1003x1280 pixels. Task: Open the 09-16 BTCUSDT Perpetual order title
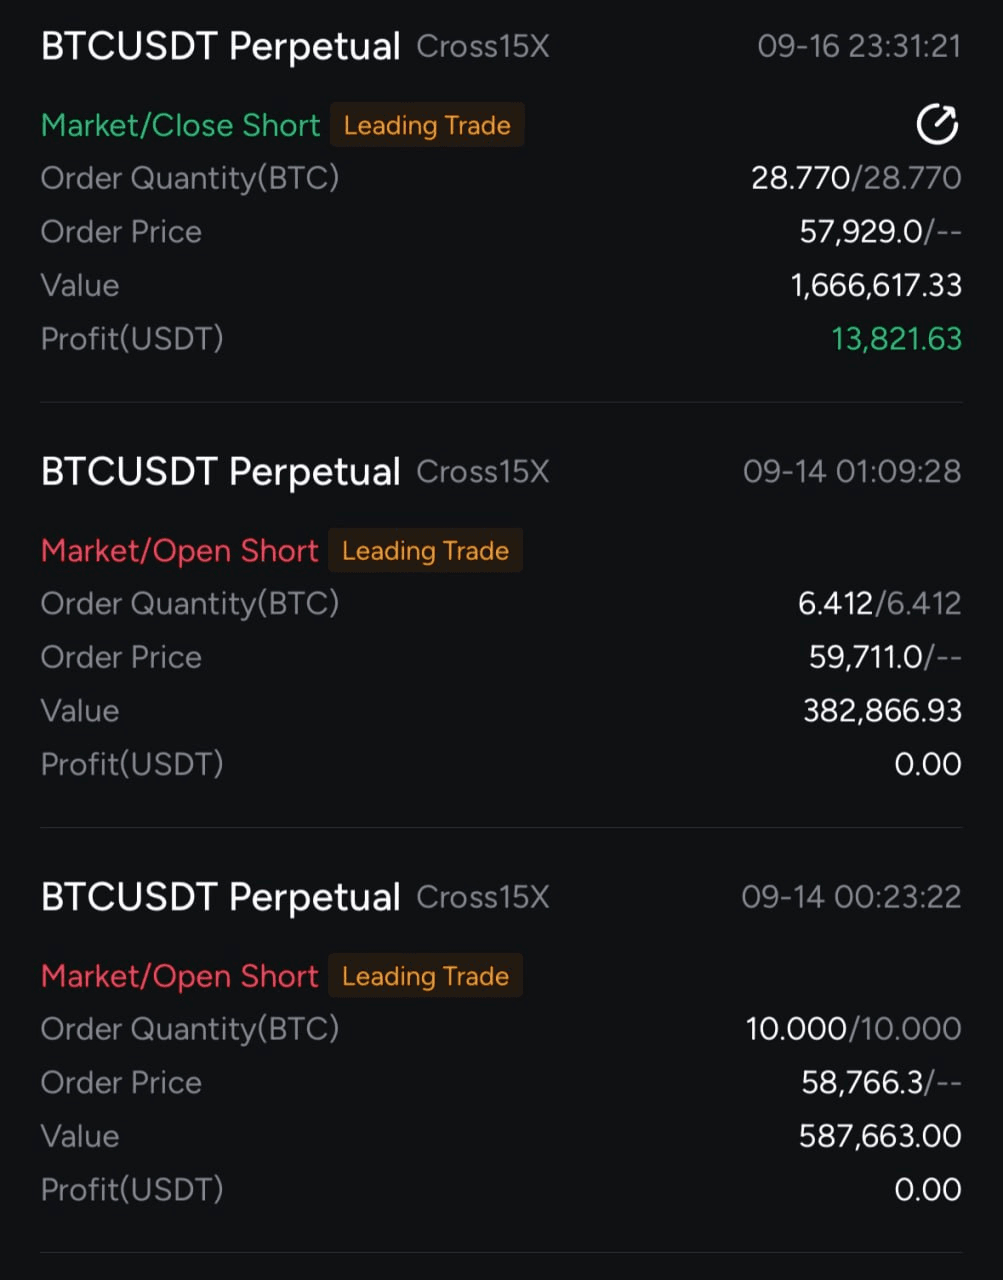point(220,47)
